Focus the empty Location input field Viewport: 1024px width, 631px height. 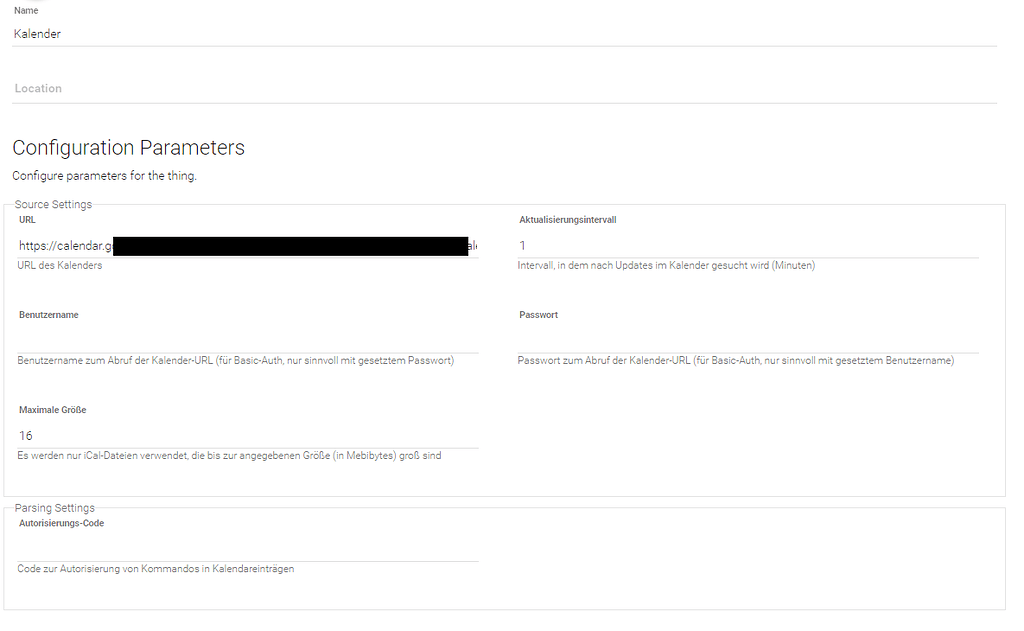505,89
